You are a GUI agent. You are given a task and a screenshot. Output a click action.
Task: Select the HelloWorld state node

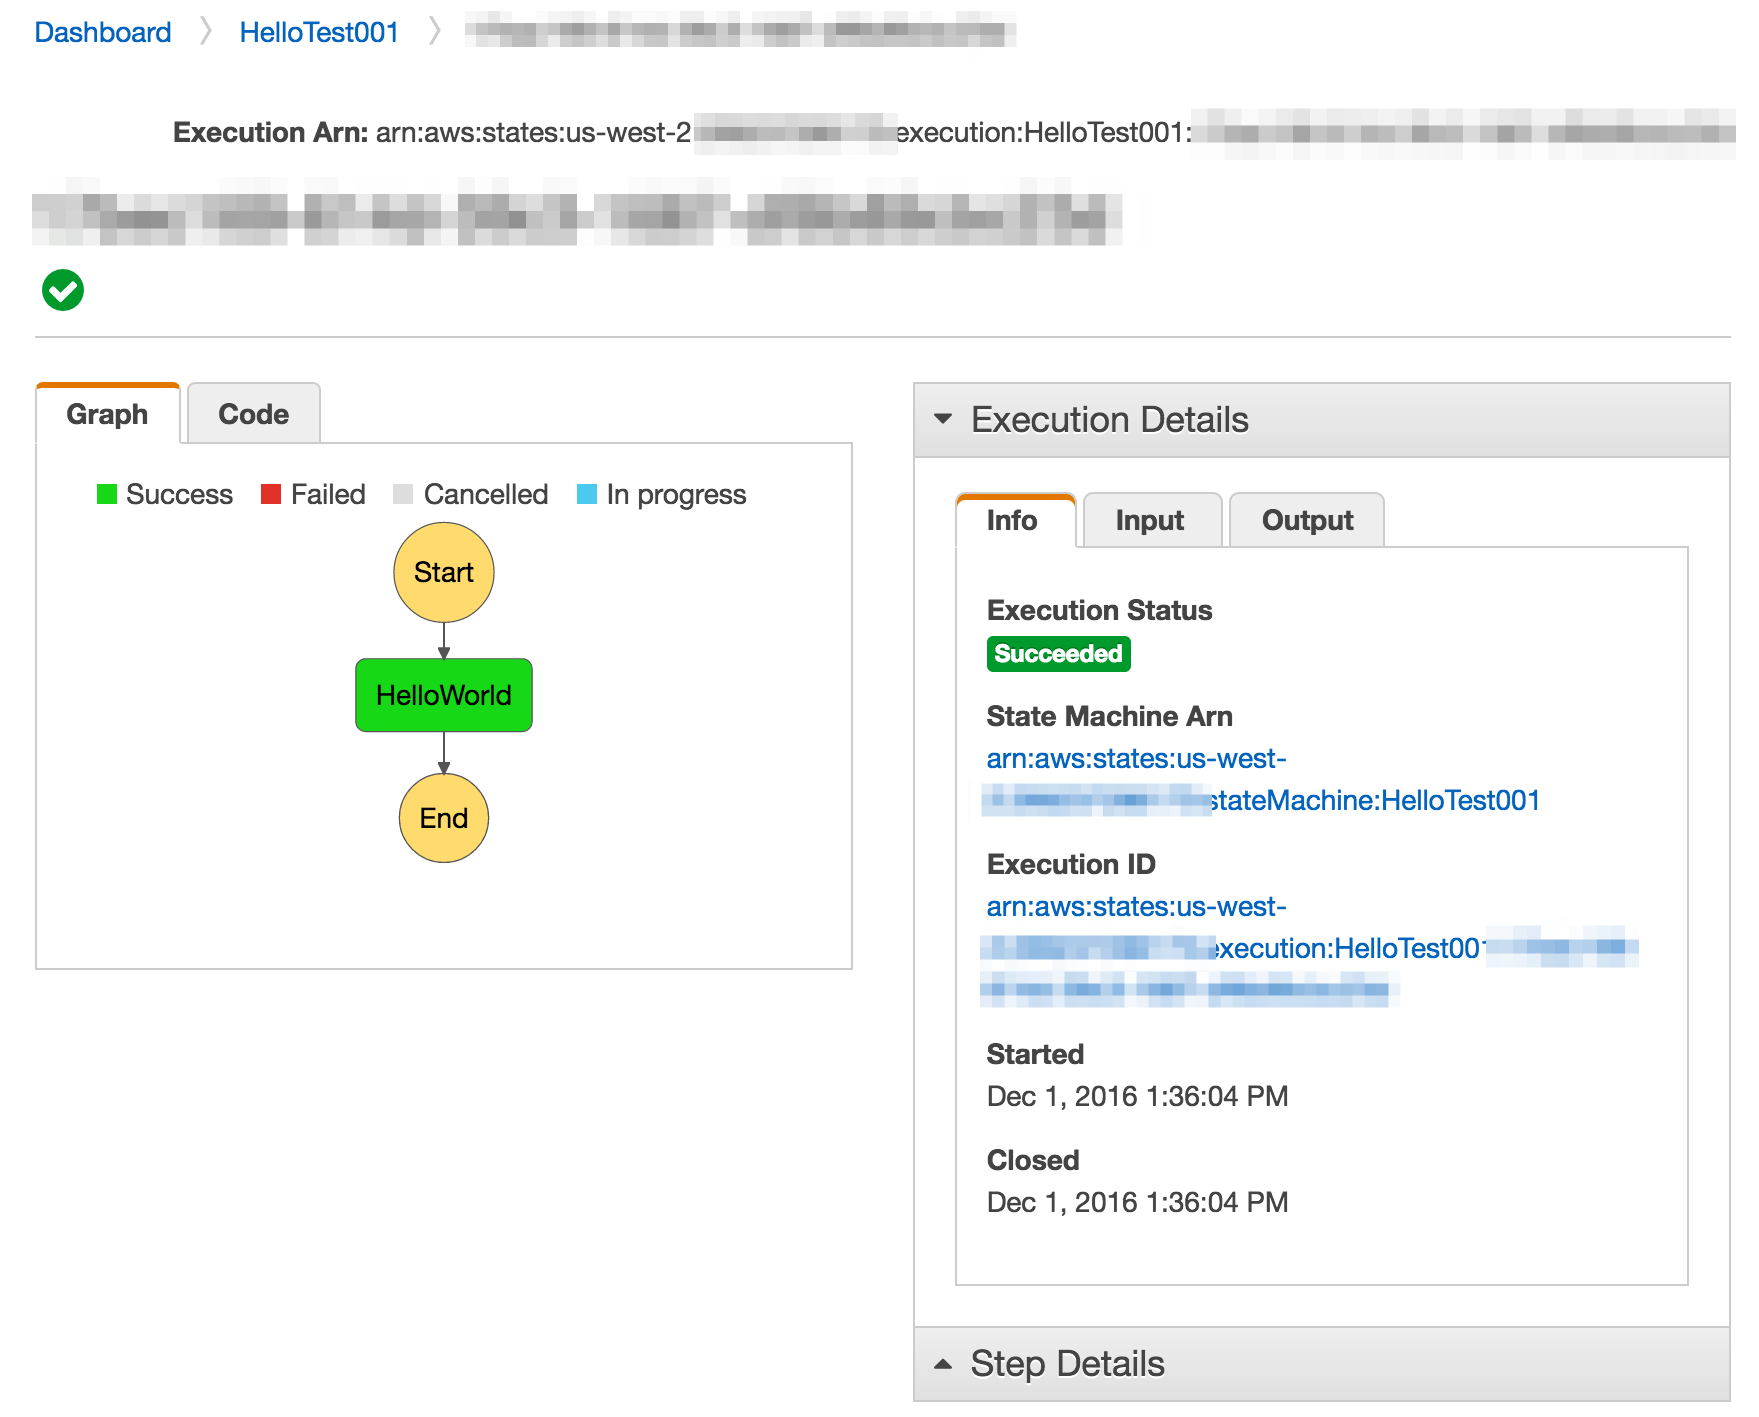coord(443,695)
